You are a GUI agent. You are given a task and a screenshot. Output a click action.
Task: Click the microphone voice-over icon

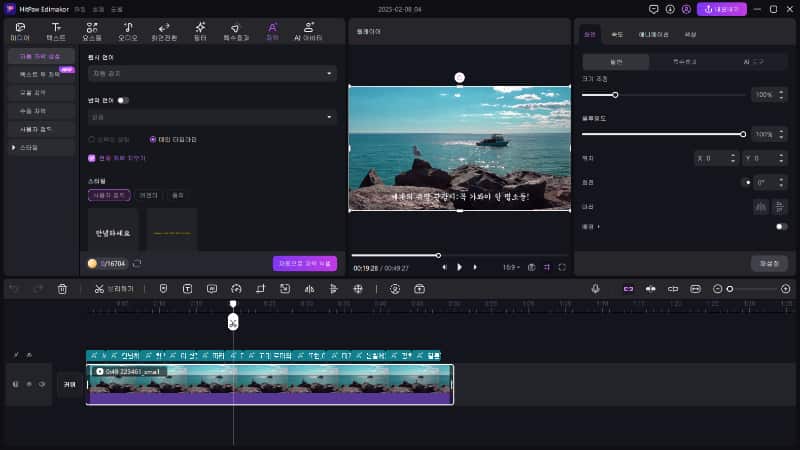tap(595, 289)
